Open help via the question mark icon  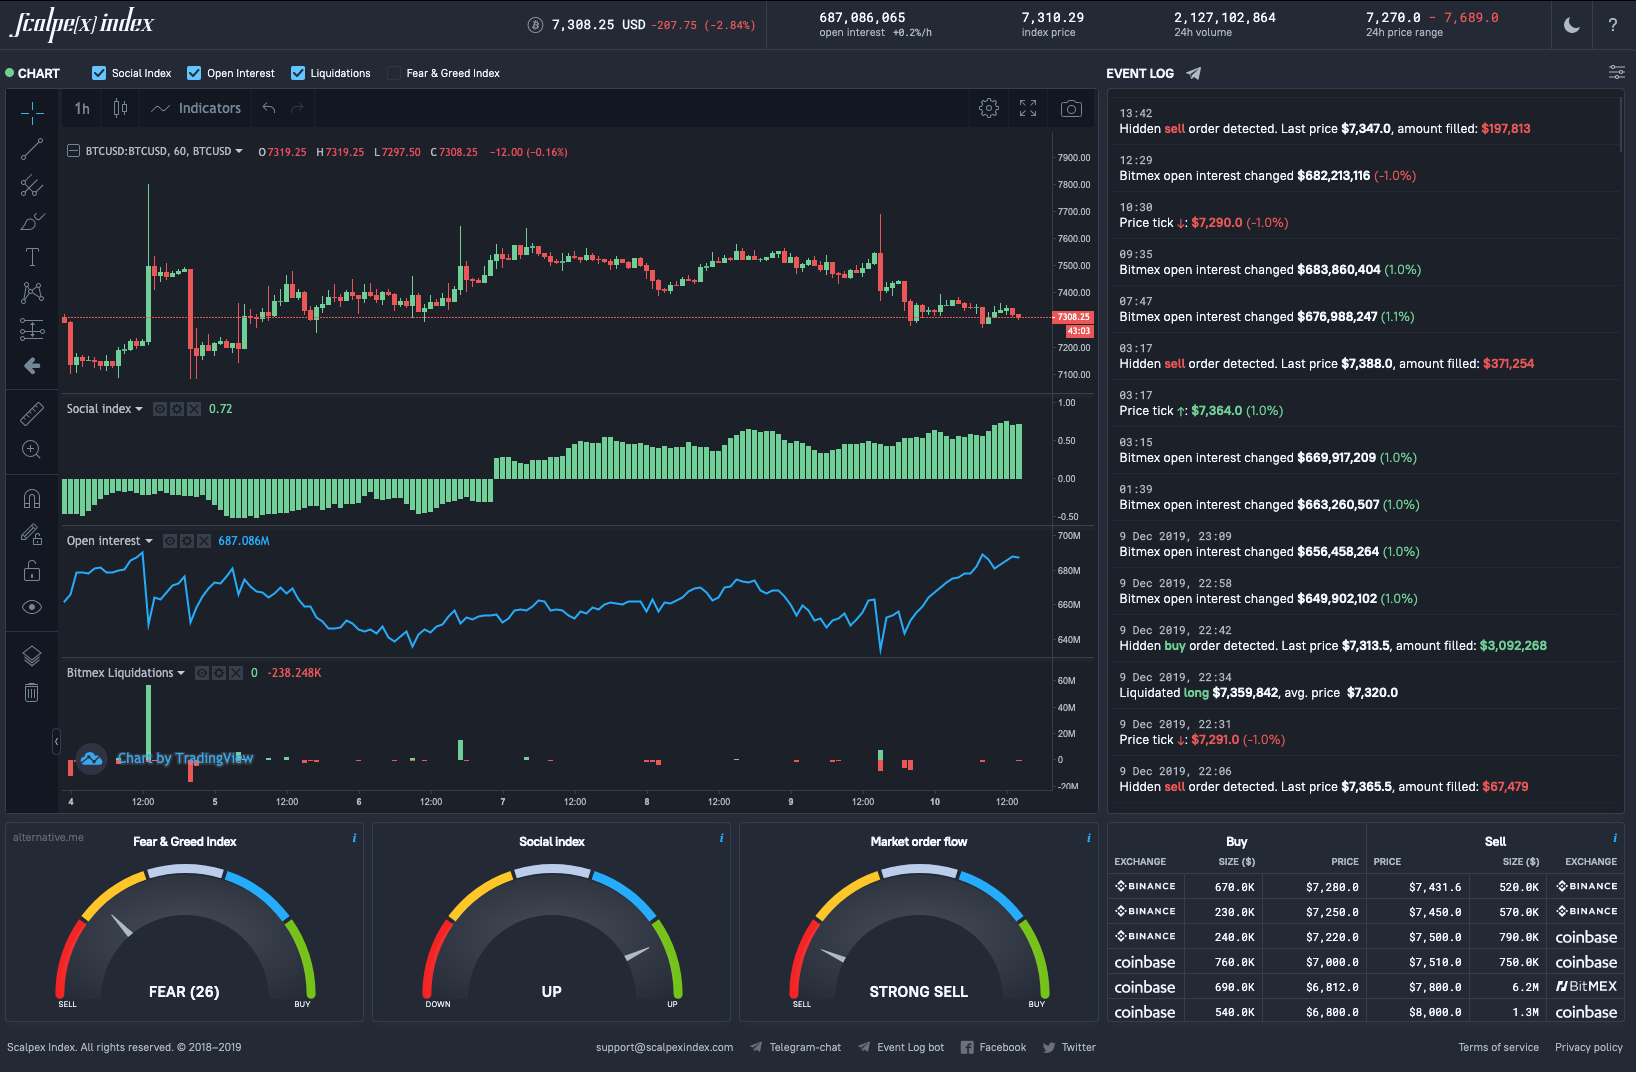click(x=1613, y=25)
